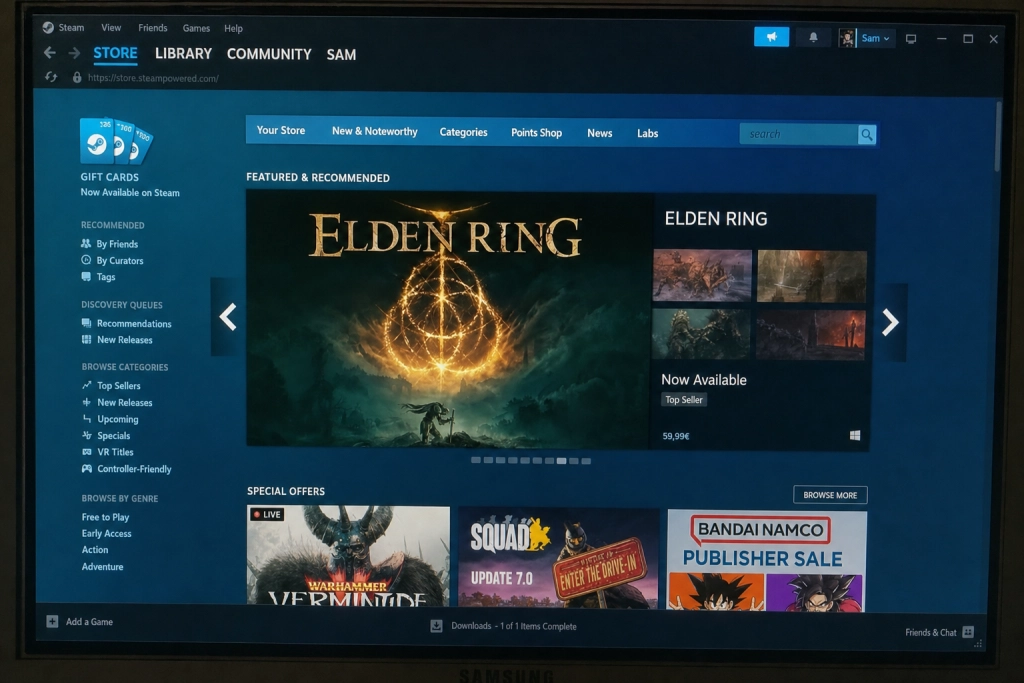
Task: Open the View menu
Action: click(111, 27)
